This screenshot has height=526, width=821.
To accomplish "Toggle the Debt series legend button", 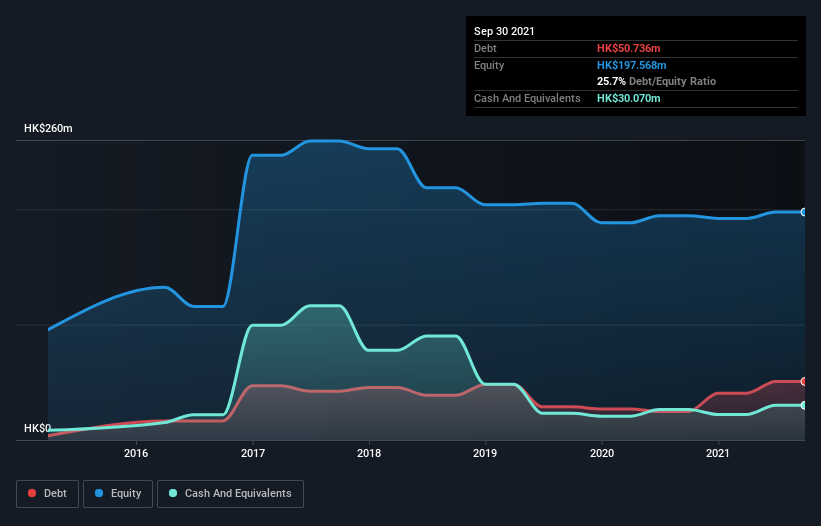I will coord(47,494).
